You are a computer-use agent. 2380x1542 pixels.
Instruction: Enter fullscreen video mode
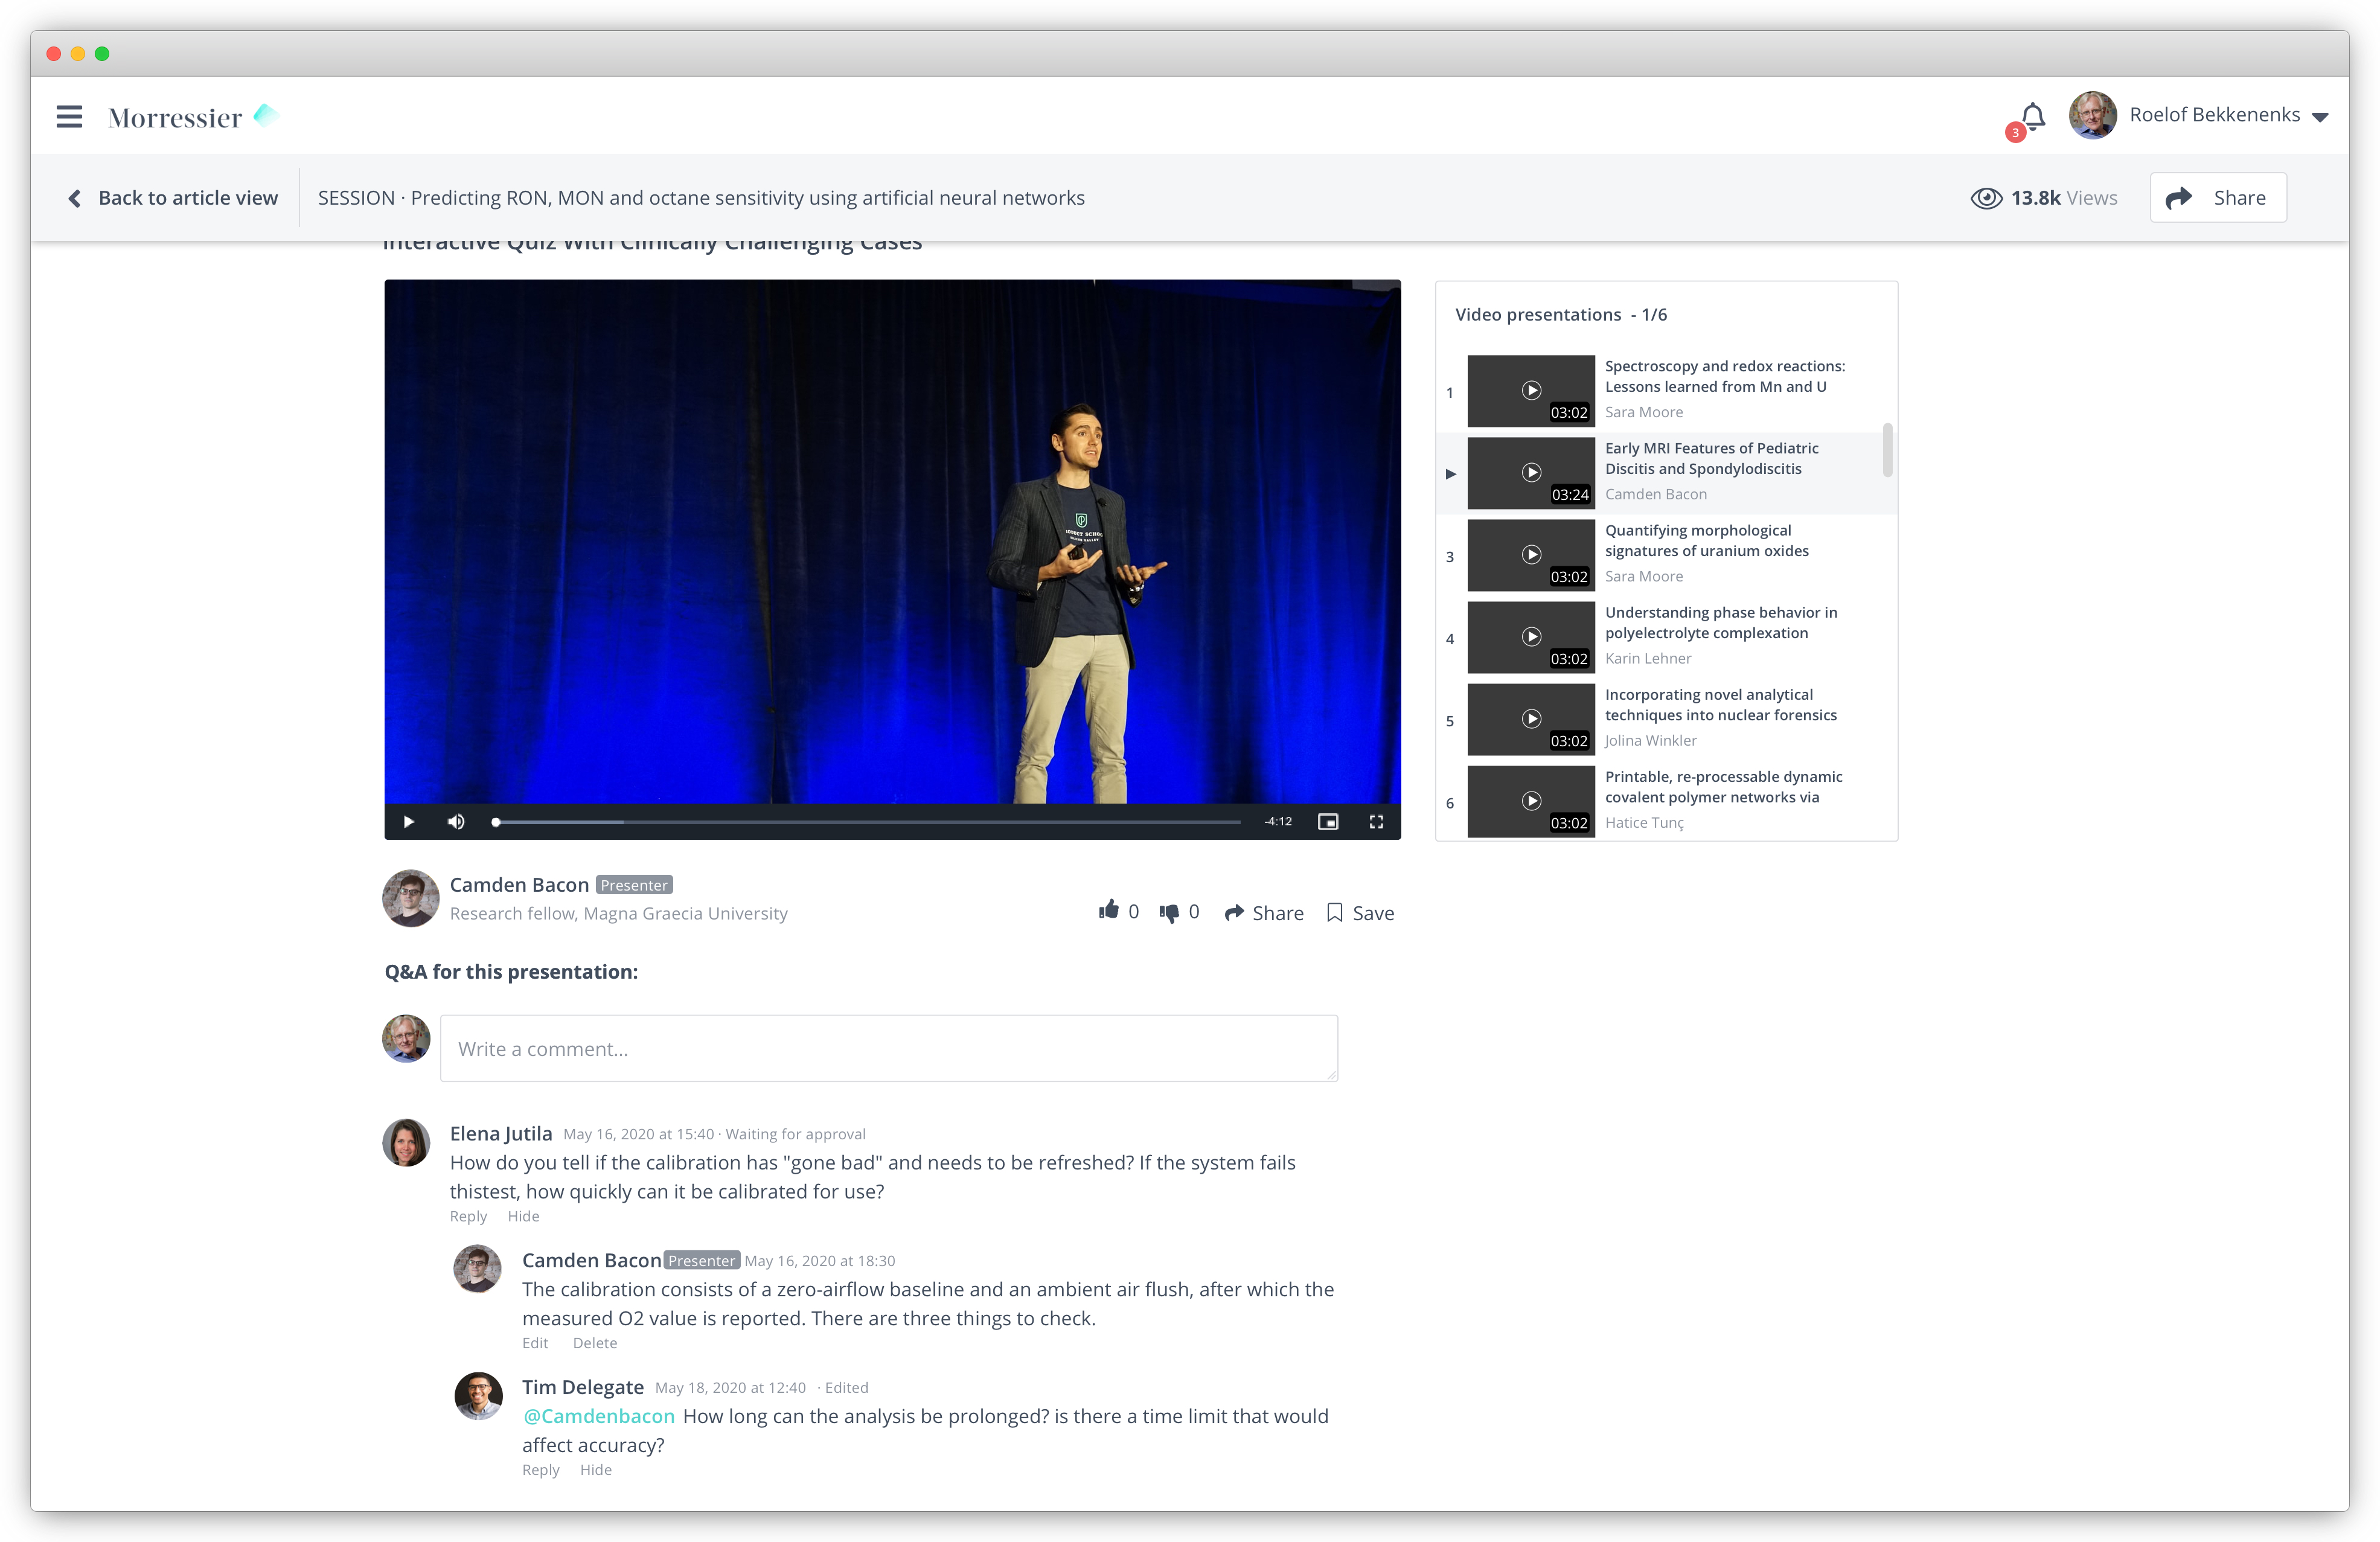[x=1376, y=822]
